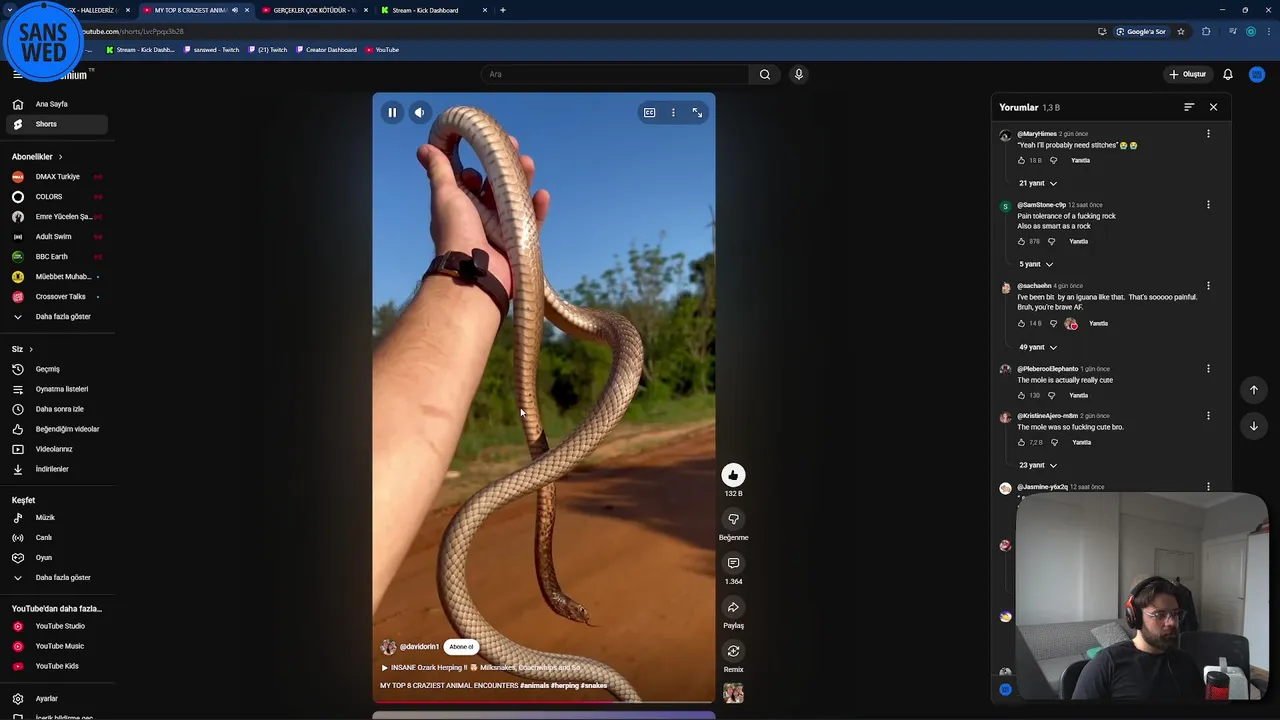Reply (Yanıtla) to @SamStone-c9p comment
1280x720 pixels.
[1078, 241]
